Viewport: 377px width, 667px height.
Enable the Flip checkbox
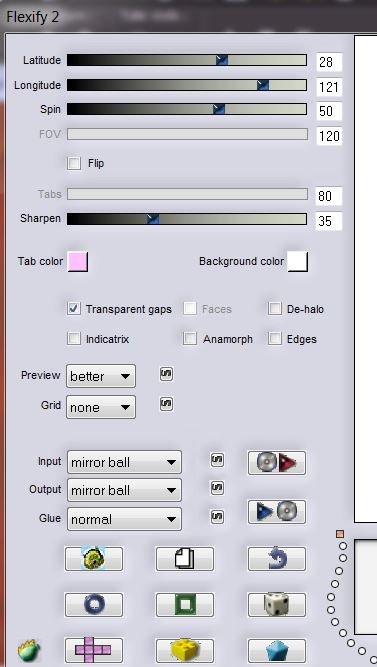[74, 163]
